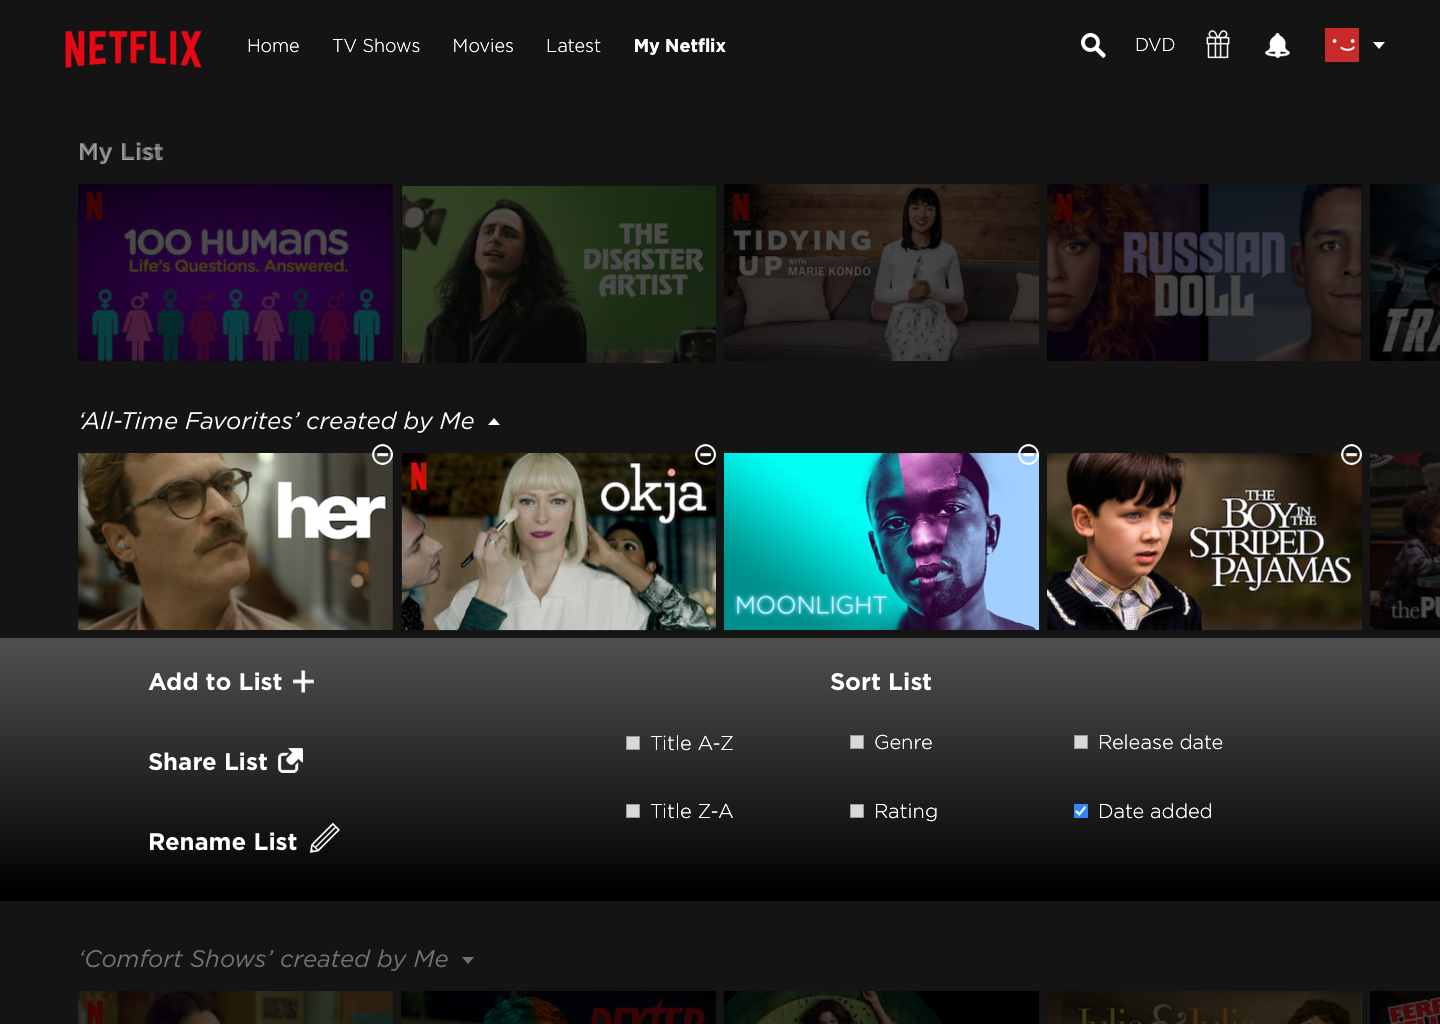
Task: Collapse the All-Time Favorites list arrow
Action: (x=493, y=422)
